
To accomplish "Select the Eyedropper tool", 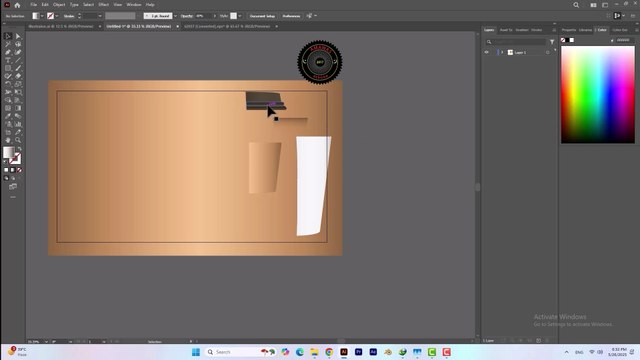I will (x=8, y=116).
